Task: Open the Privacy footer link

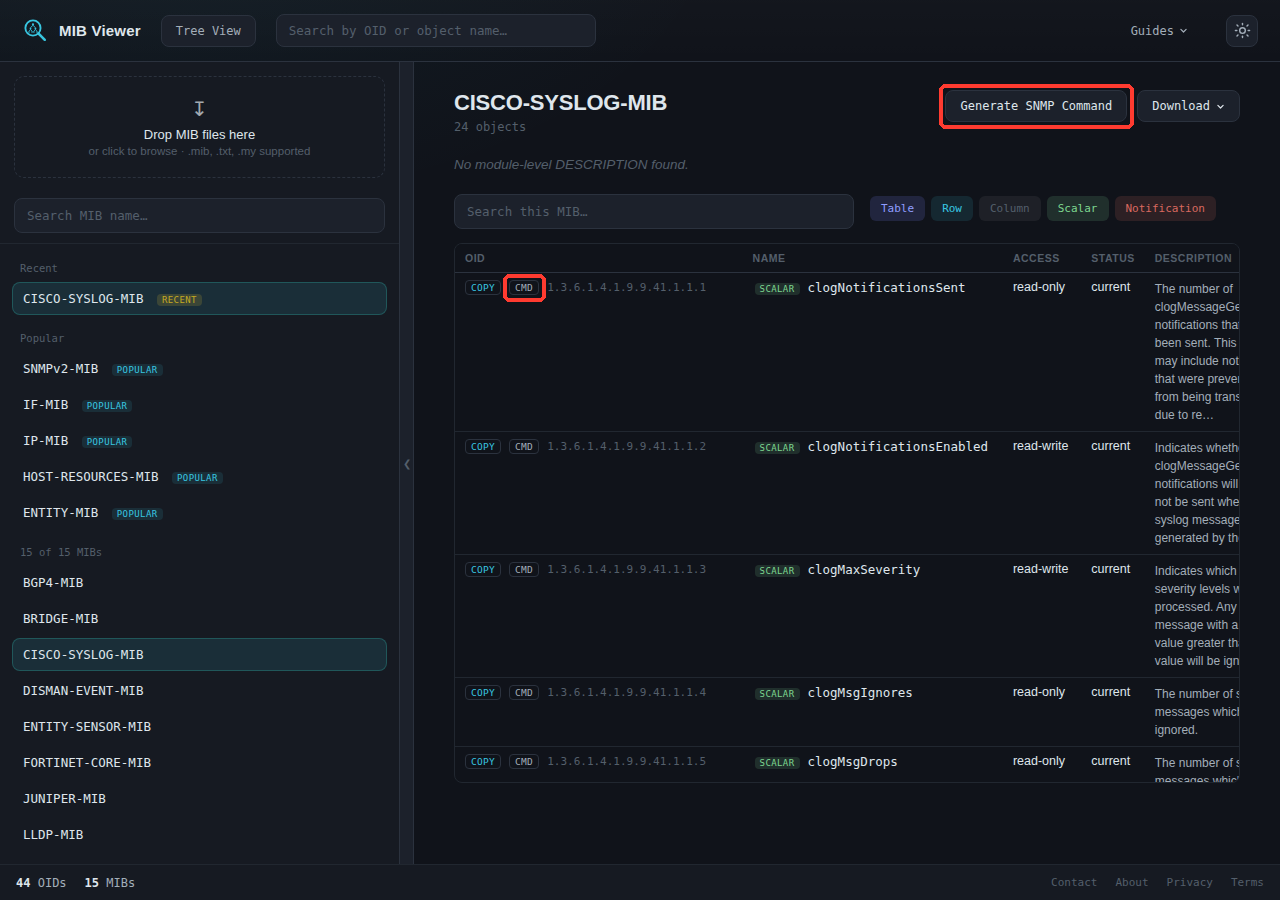Action: point(1189,883)
